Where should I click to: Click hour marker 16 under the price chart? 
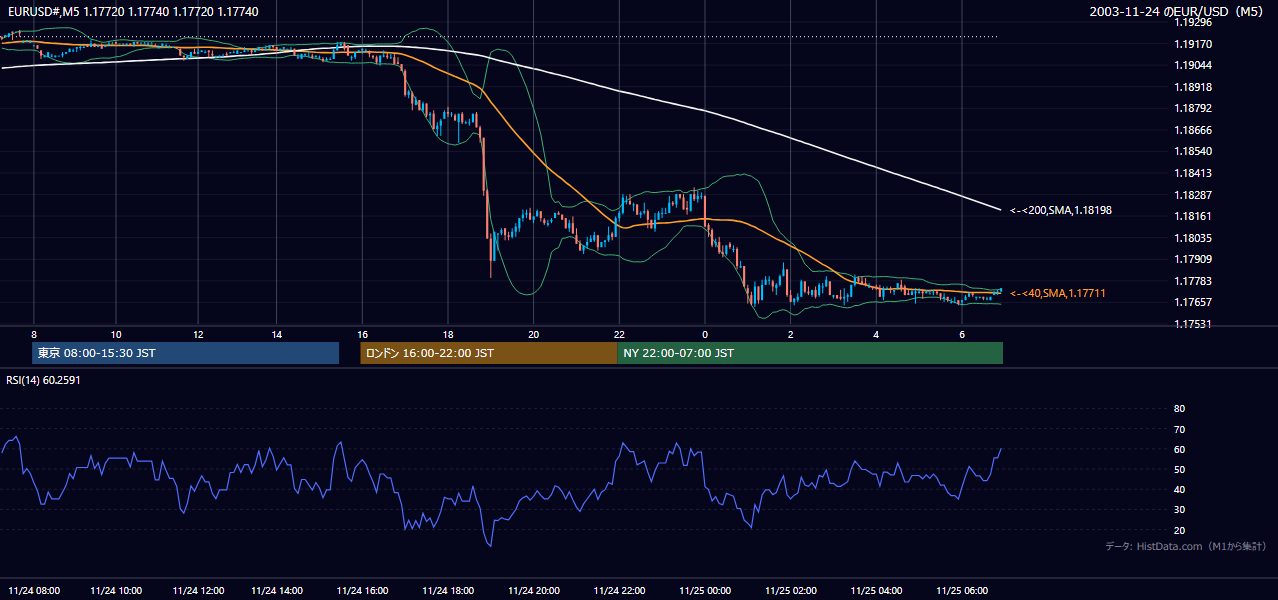(x=362, y=334)
